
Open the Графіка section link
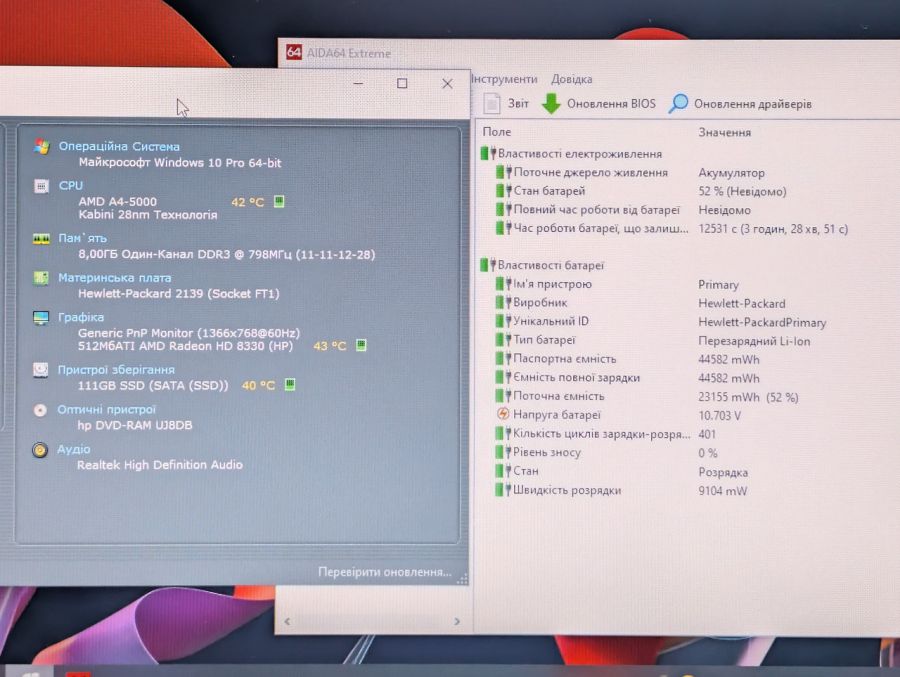[80, 317]
